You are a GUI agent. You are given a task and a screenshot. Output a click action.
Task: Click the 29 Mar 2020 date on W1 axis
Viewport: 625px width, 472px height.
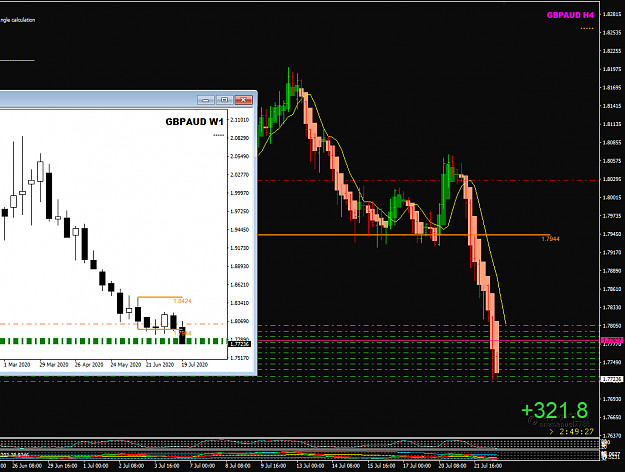coord(54,365)
